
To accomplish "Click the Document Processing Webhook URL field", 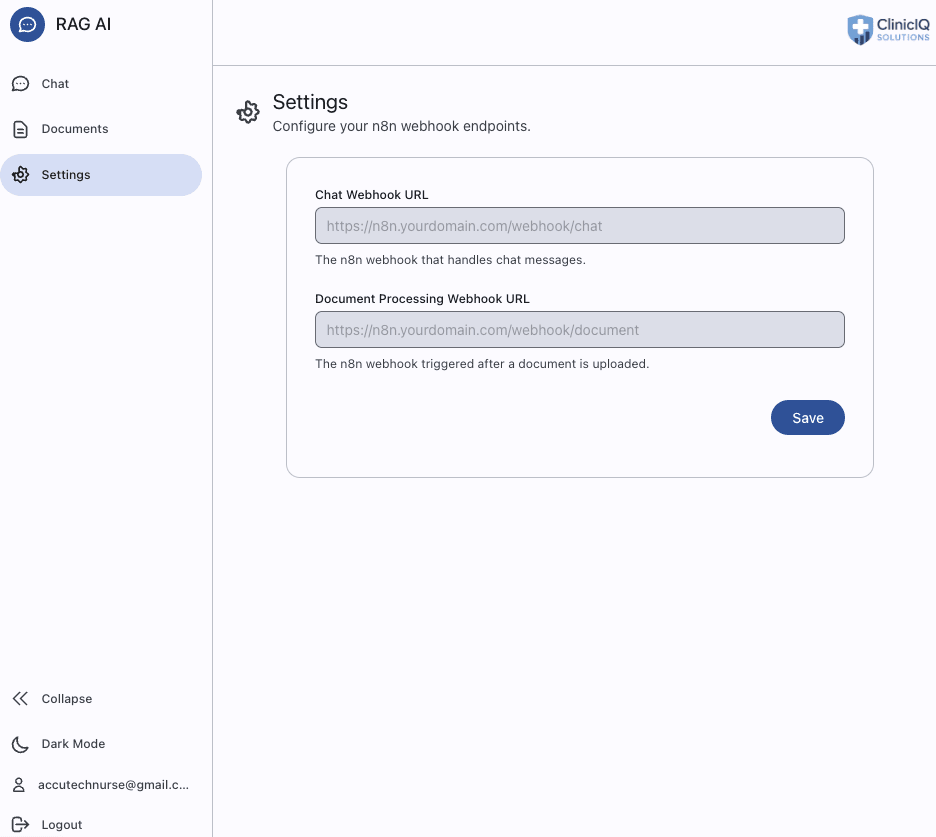I will point(580,329).
